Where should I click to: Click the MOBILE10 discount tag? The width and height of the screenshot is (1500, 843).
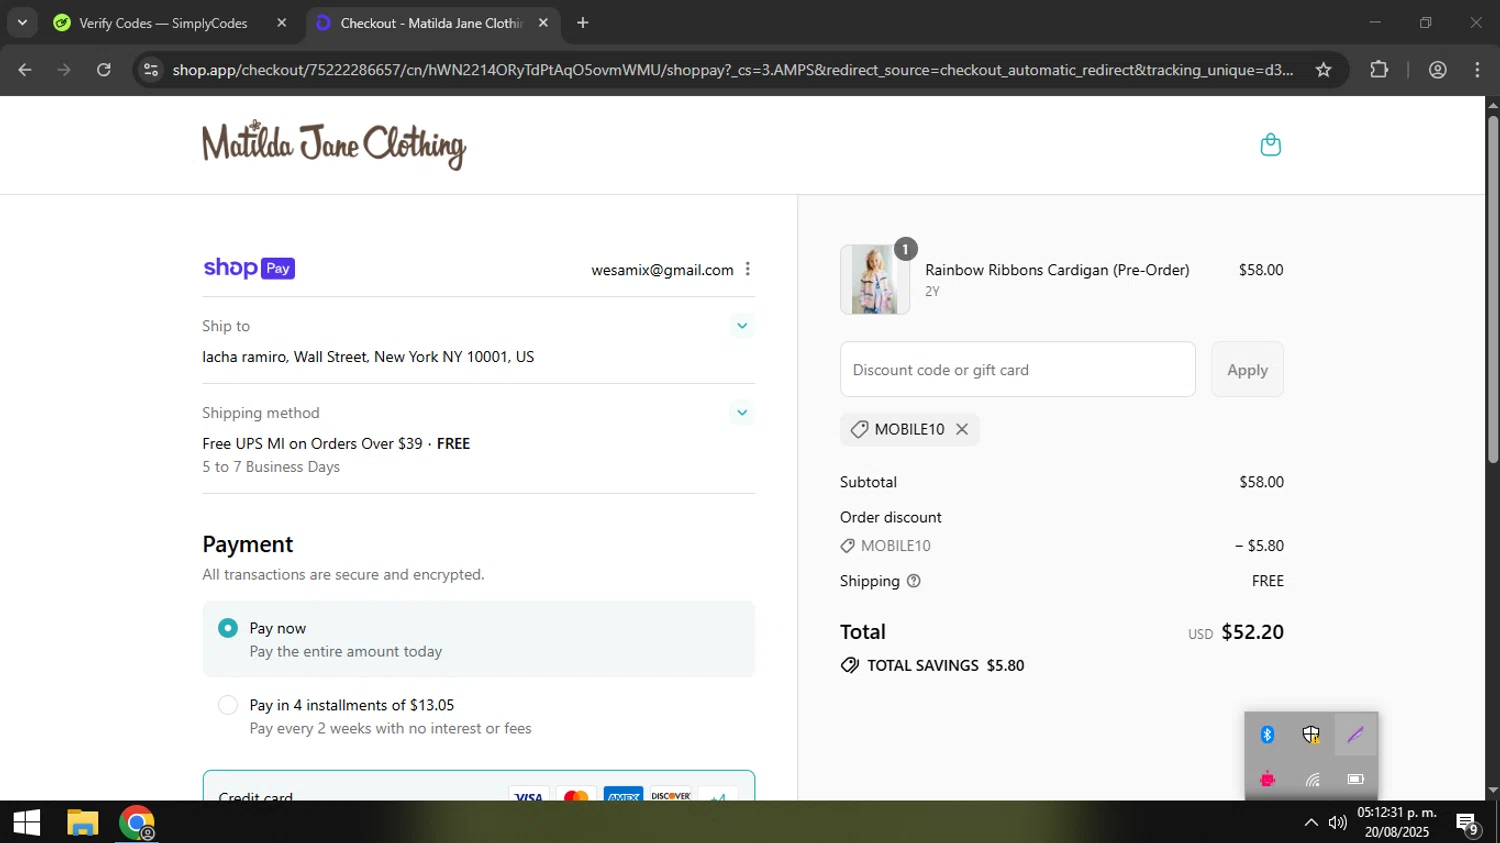pyautogui.click(x=910, y=429)
